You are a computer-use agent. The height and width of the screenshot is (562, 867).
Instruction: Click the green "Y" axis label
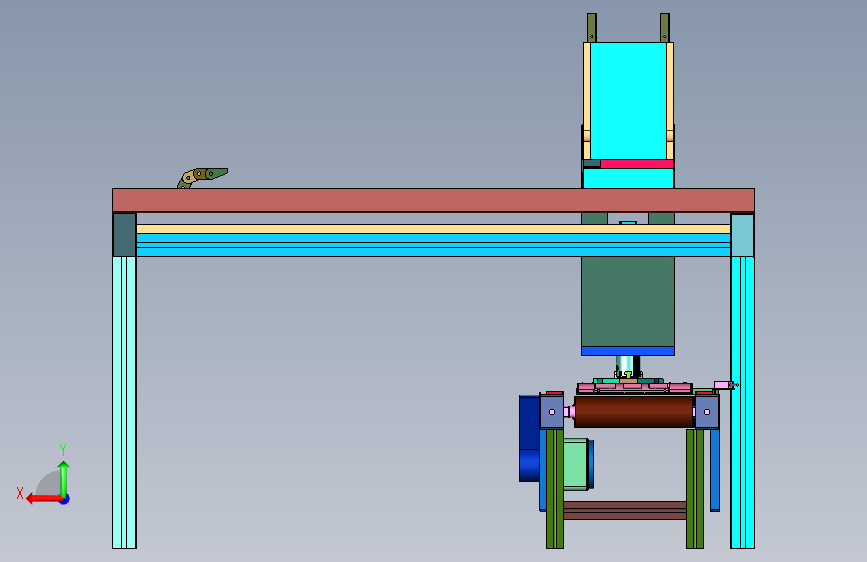(63, 449)
